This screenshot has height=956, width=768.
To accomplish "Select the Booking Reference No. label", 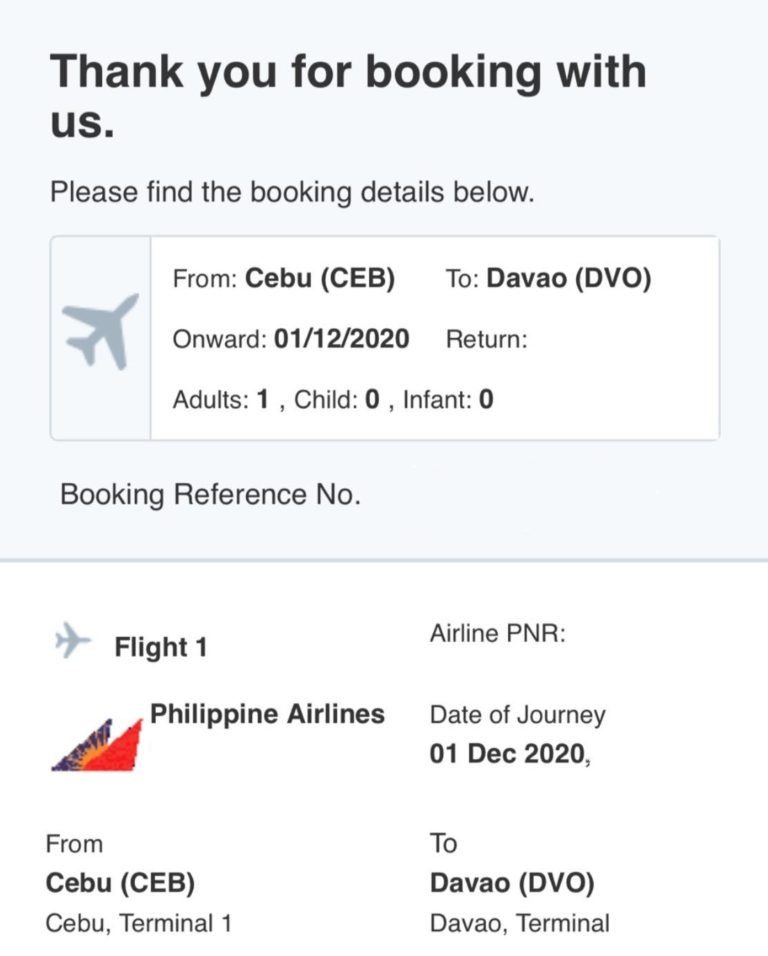I will [x=210, y=495].
